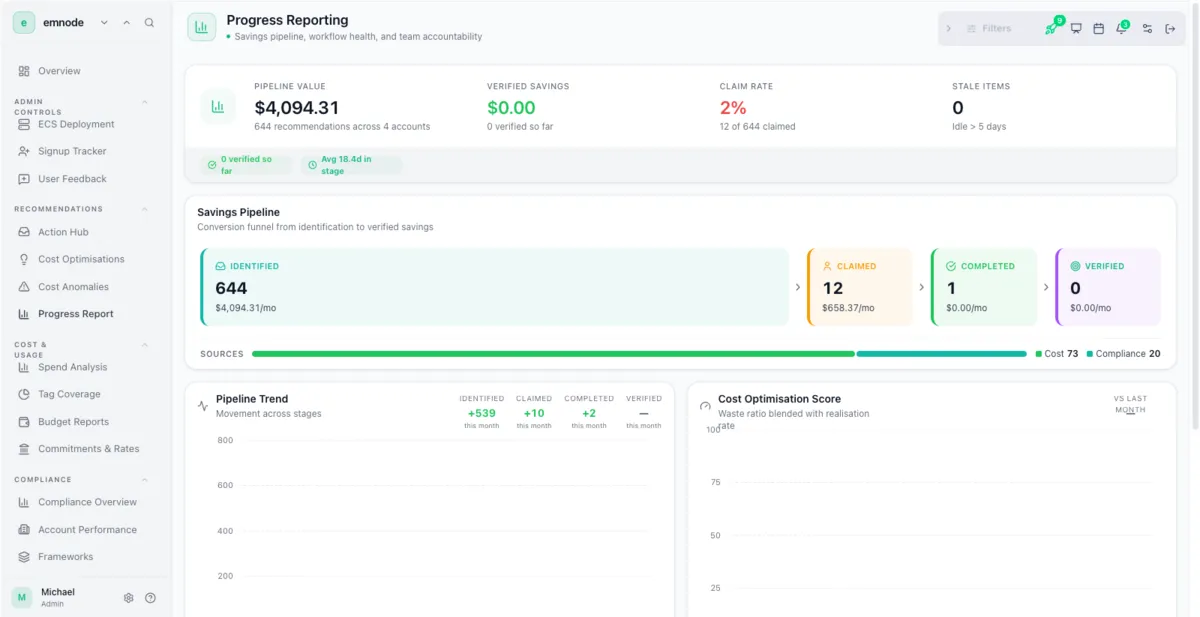Click the presentation screen icon in top toolbar
Image resolution: width=1200 pixels, height=617 pixels.
tap(1076, 28)
